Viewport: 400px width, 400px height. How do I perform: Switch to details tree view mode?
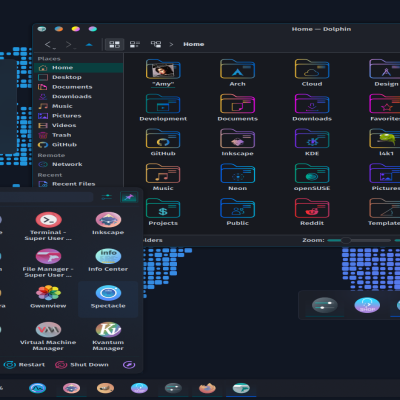coord(156,44)
